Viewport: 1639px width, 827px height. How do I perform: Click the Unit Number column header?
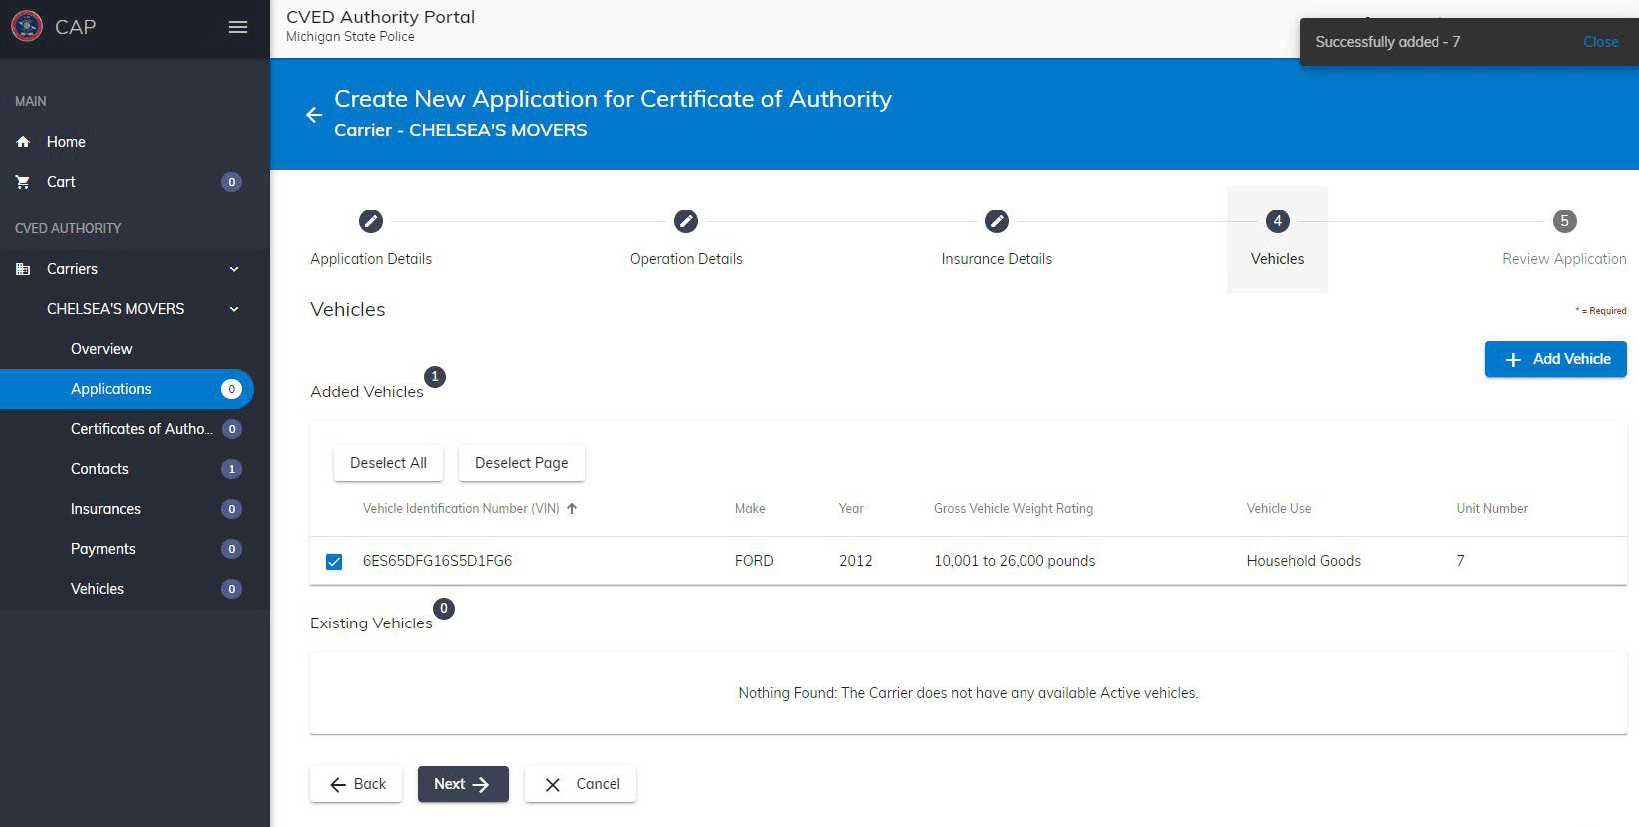pos(1492,508)
